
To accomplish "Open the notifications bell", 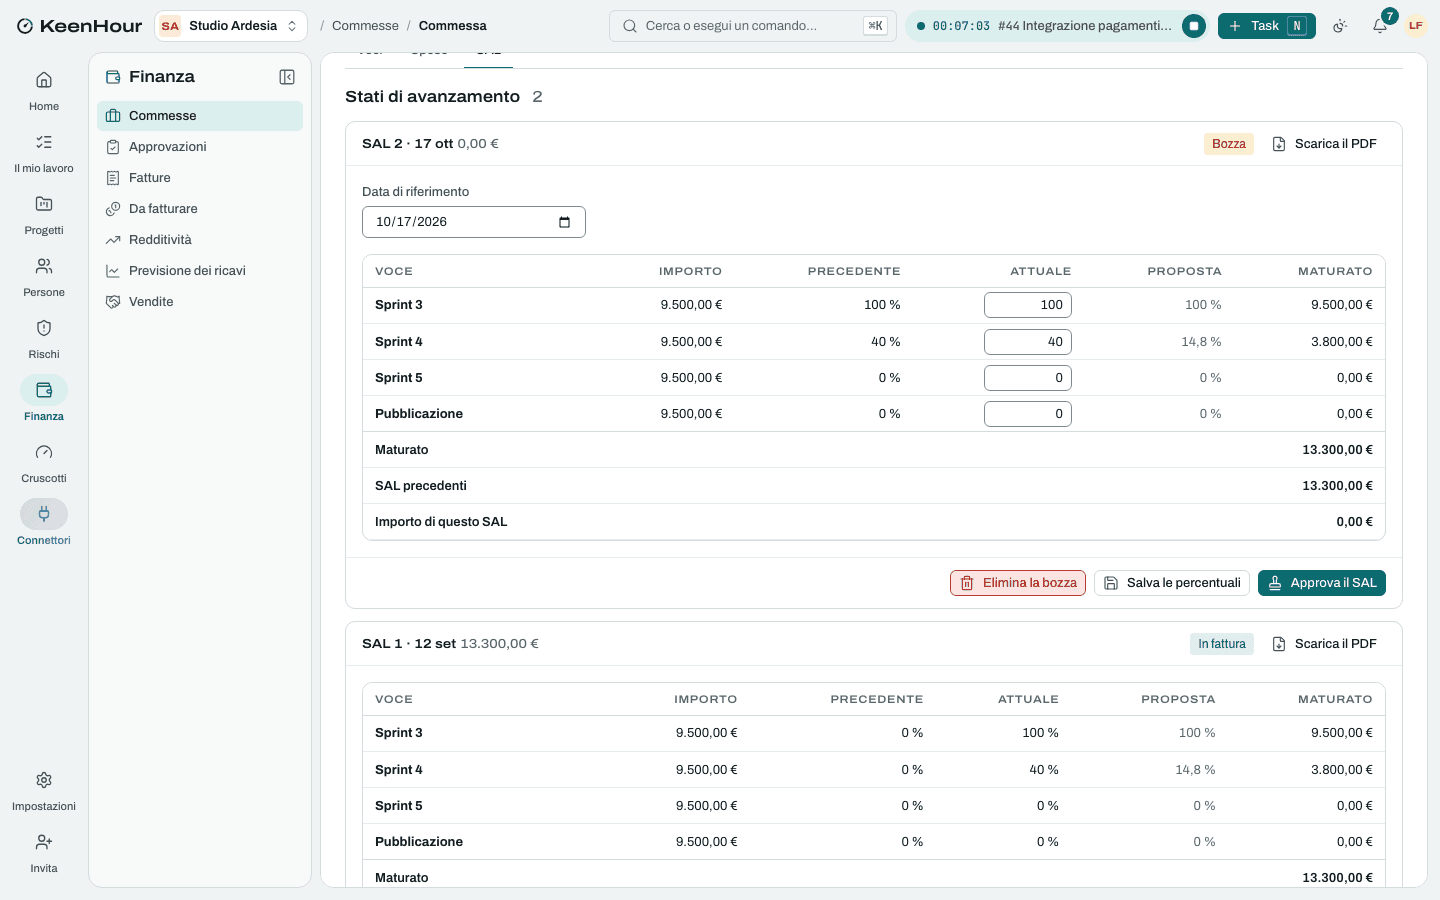I will 1380,26.
